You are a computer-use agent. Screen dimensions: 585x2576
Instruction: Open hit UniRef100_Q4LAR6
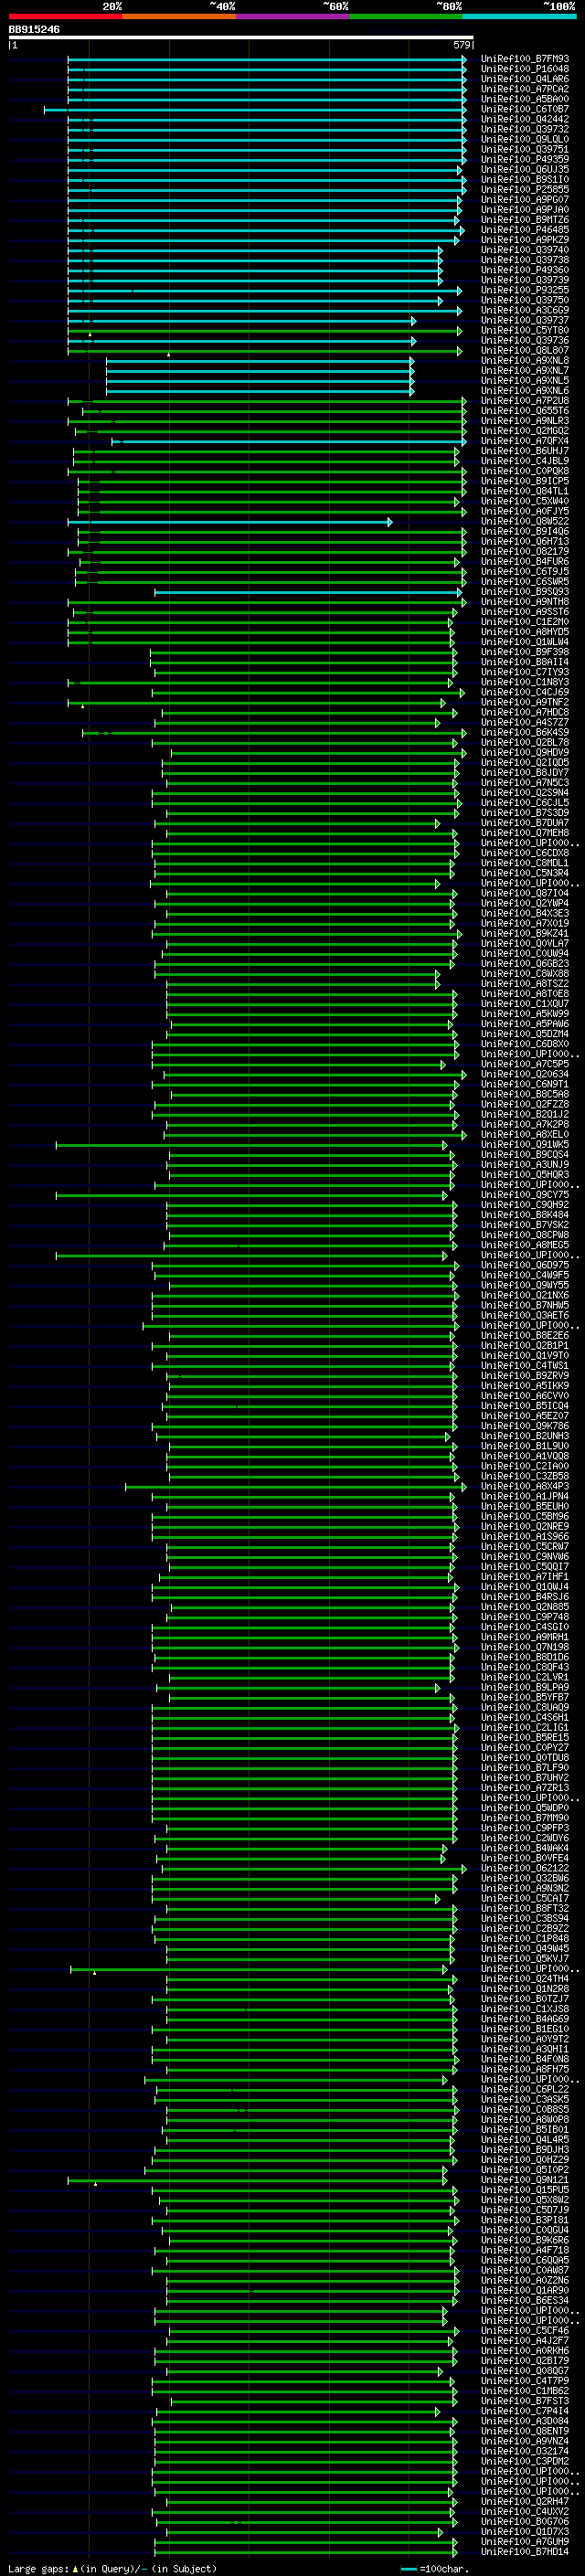(525, 79)
